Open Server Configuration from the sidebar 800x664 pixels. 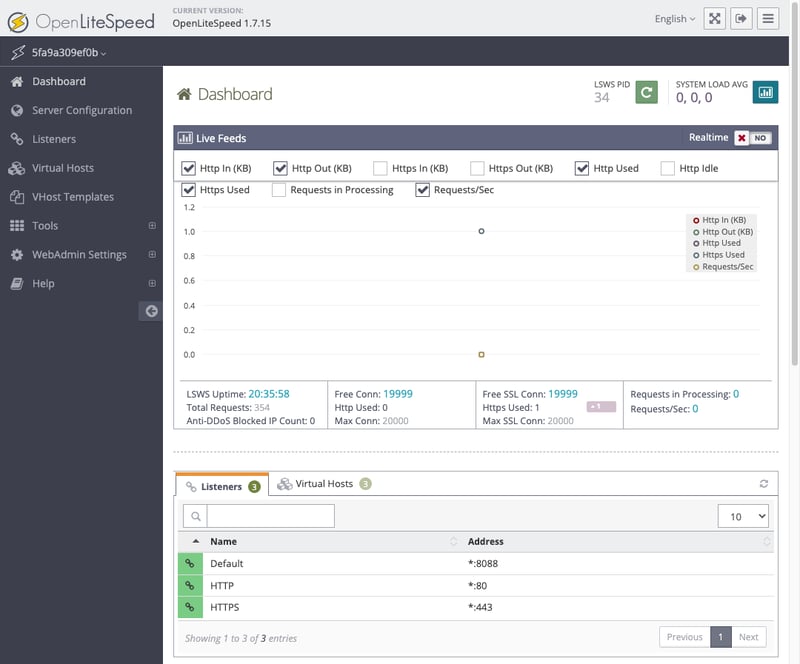[x=81, y=110]
